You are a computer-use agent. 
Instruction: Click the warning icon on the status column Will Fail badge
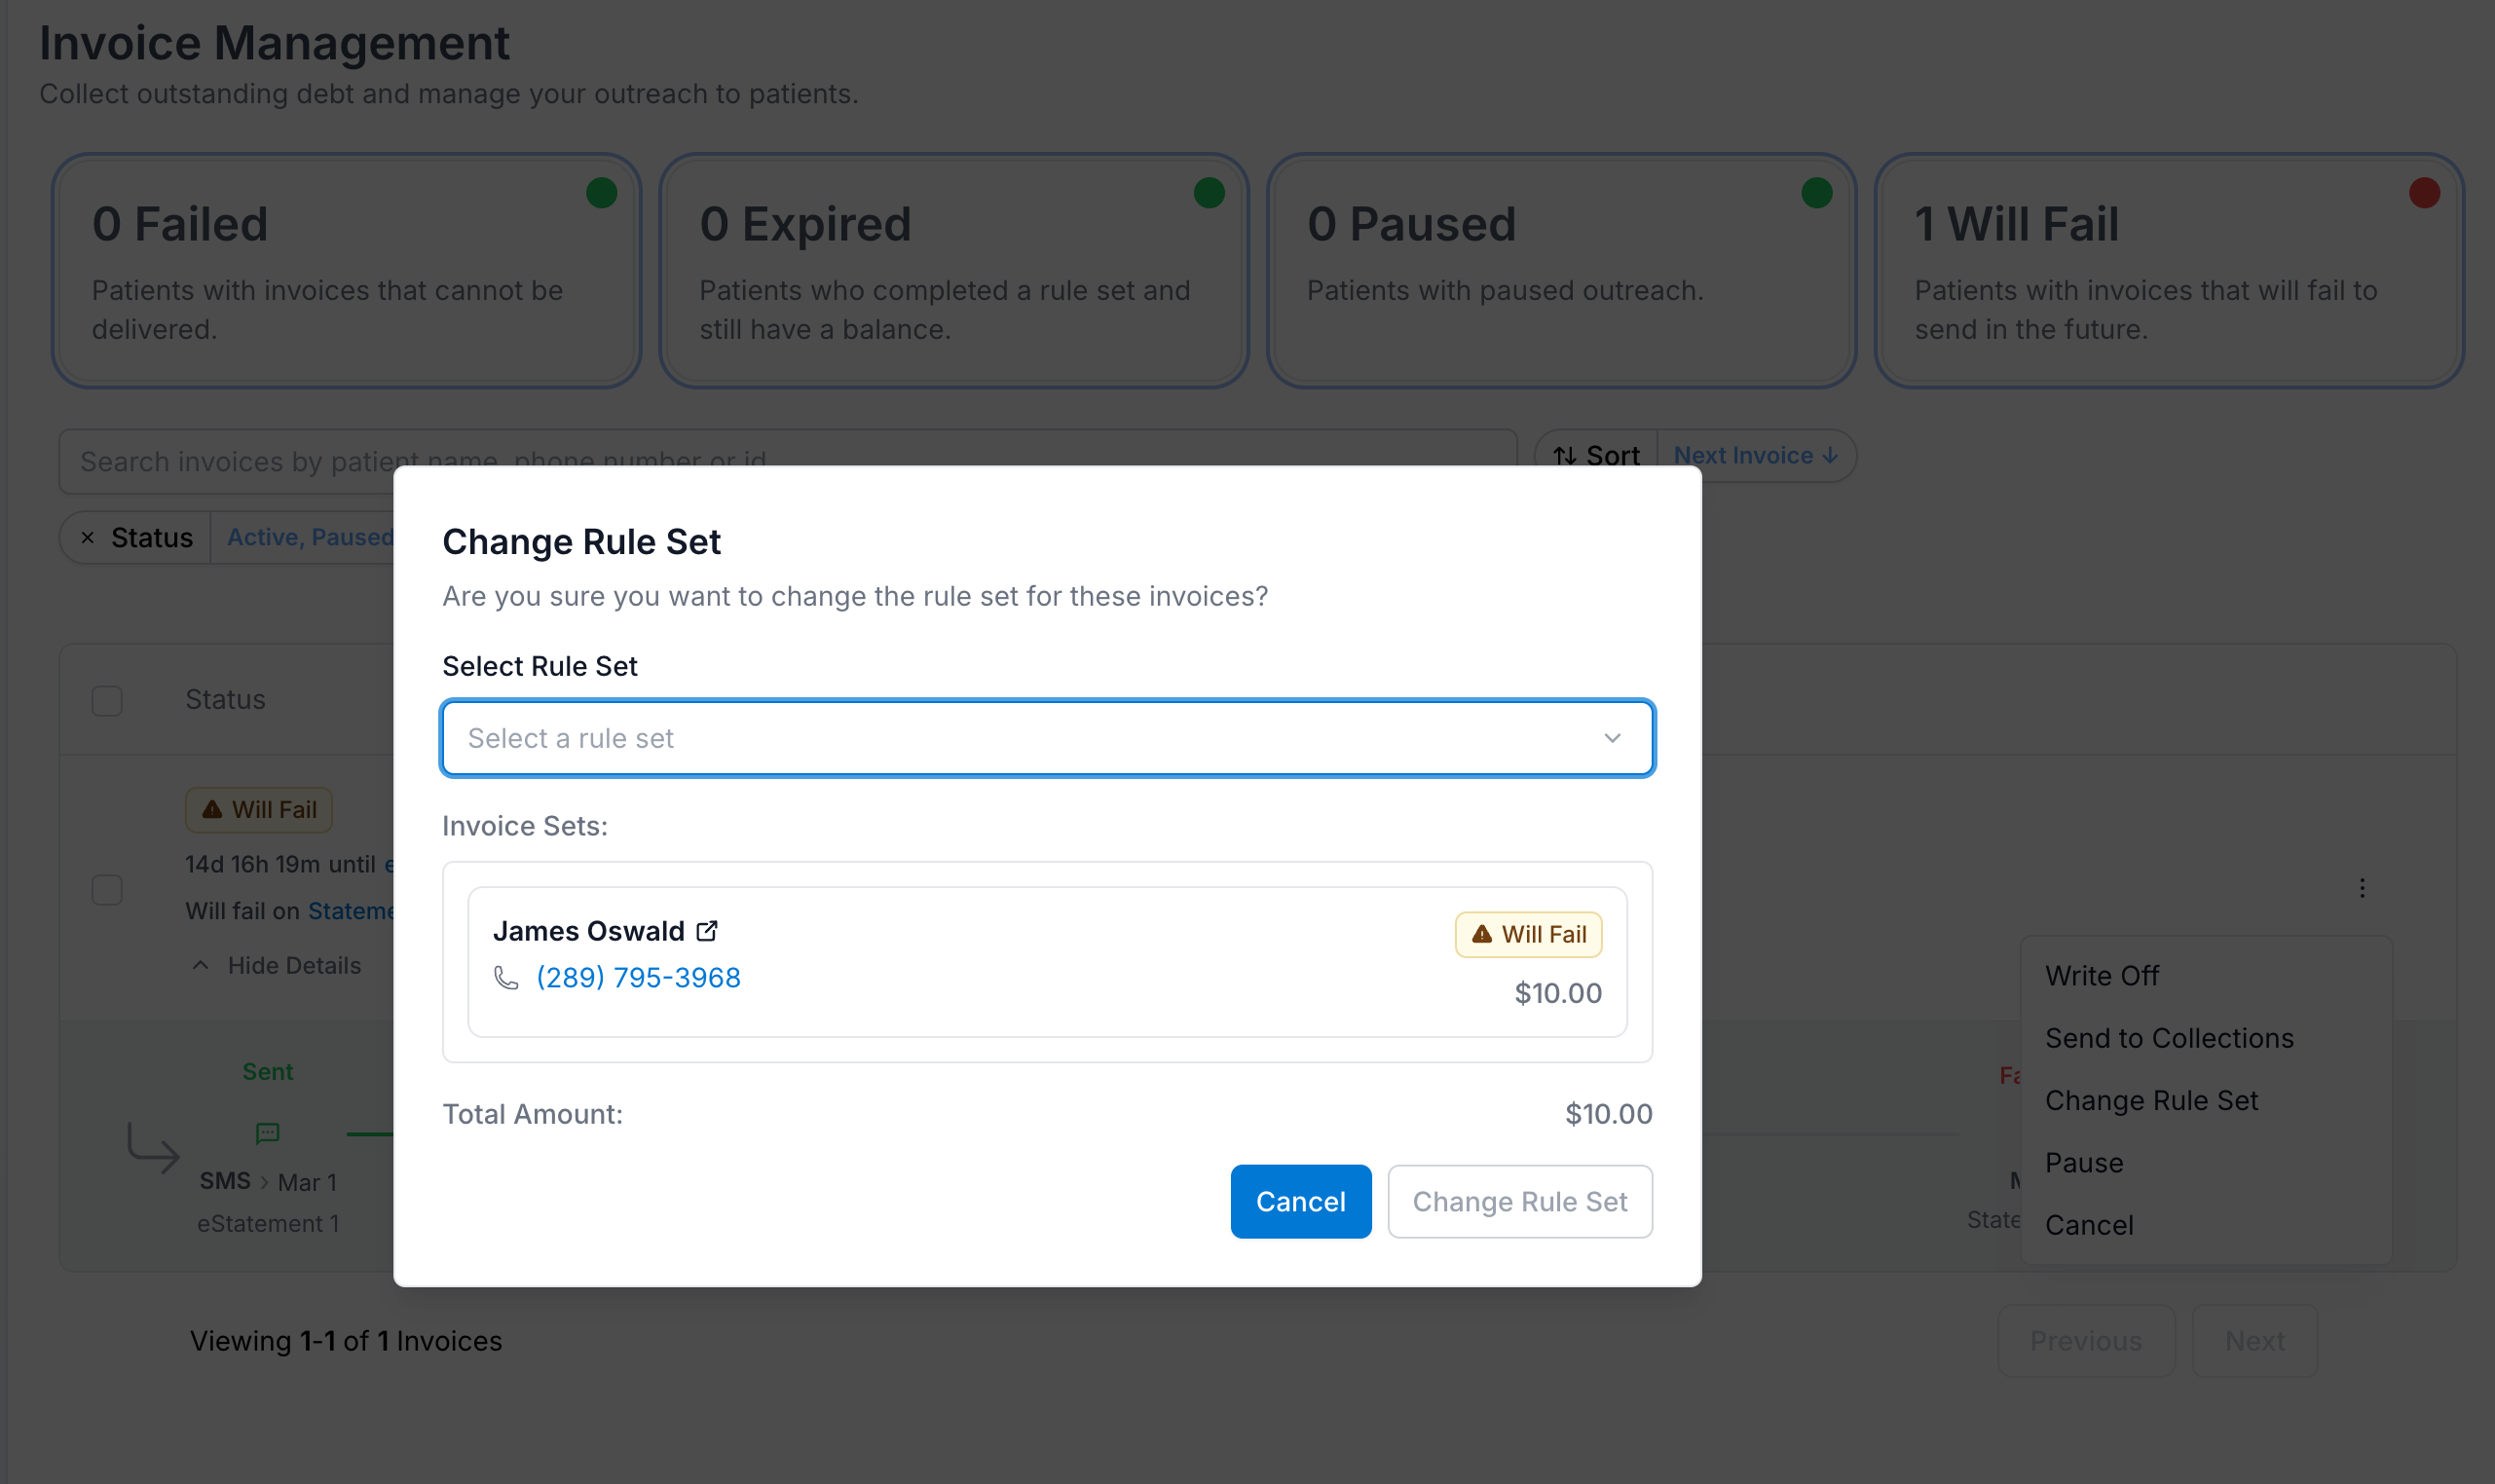point(213,810)
